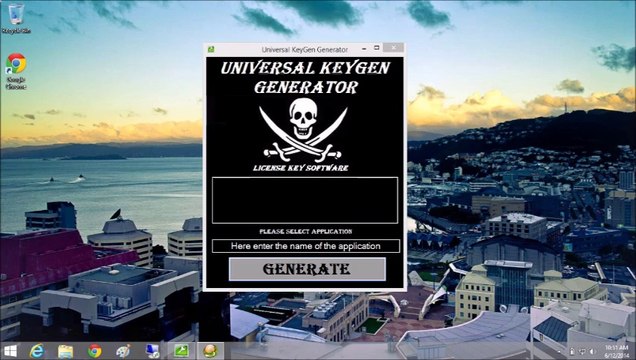Click the 'PLEASE SELECT APPLICATION' label
The height and width of the screenshot is (360, 636).
[306, 231]
